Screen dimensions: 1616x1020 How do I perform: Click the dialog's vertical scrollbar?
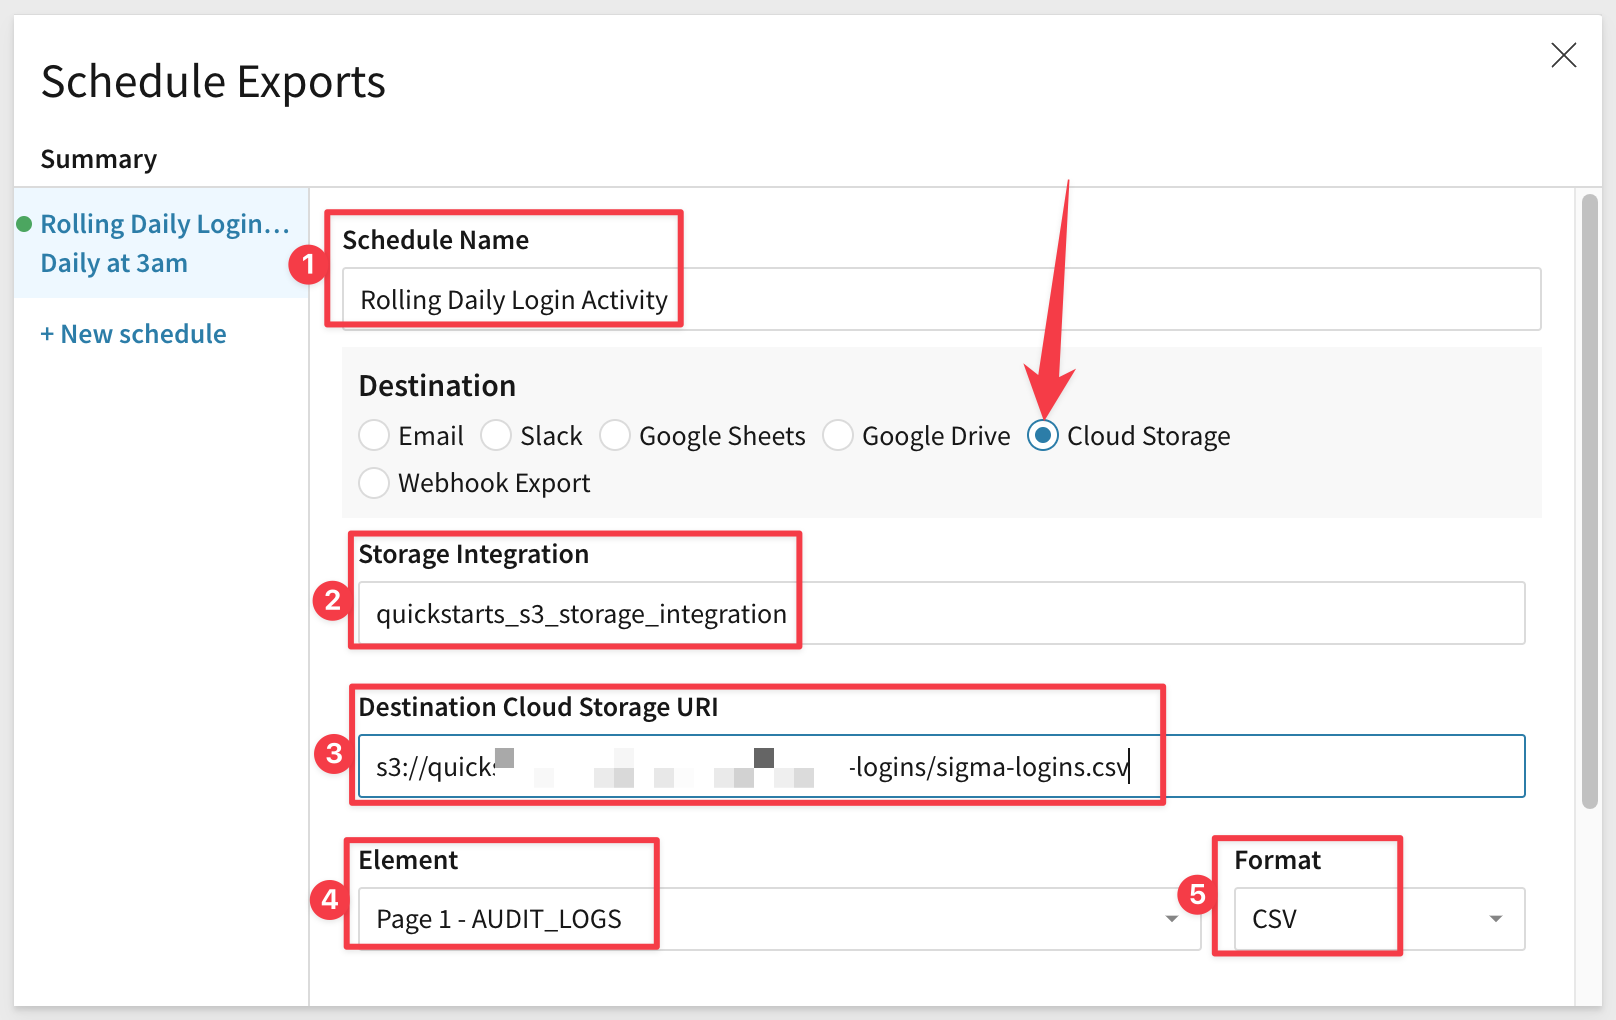(1590, 501)
